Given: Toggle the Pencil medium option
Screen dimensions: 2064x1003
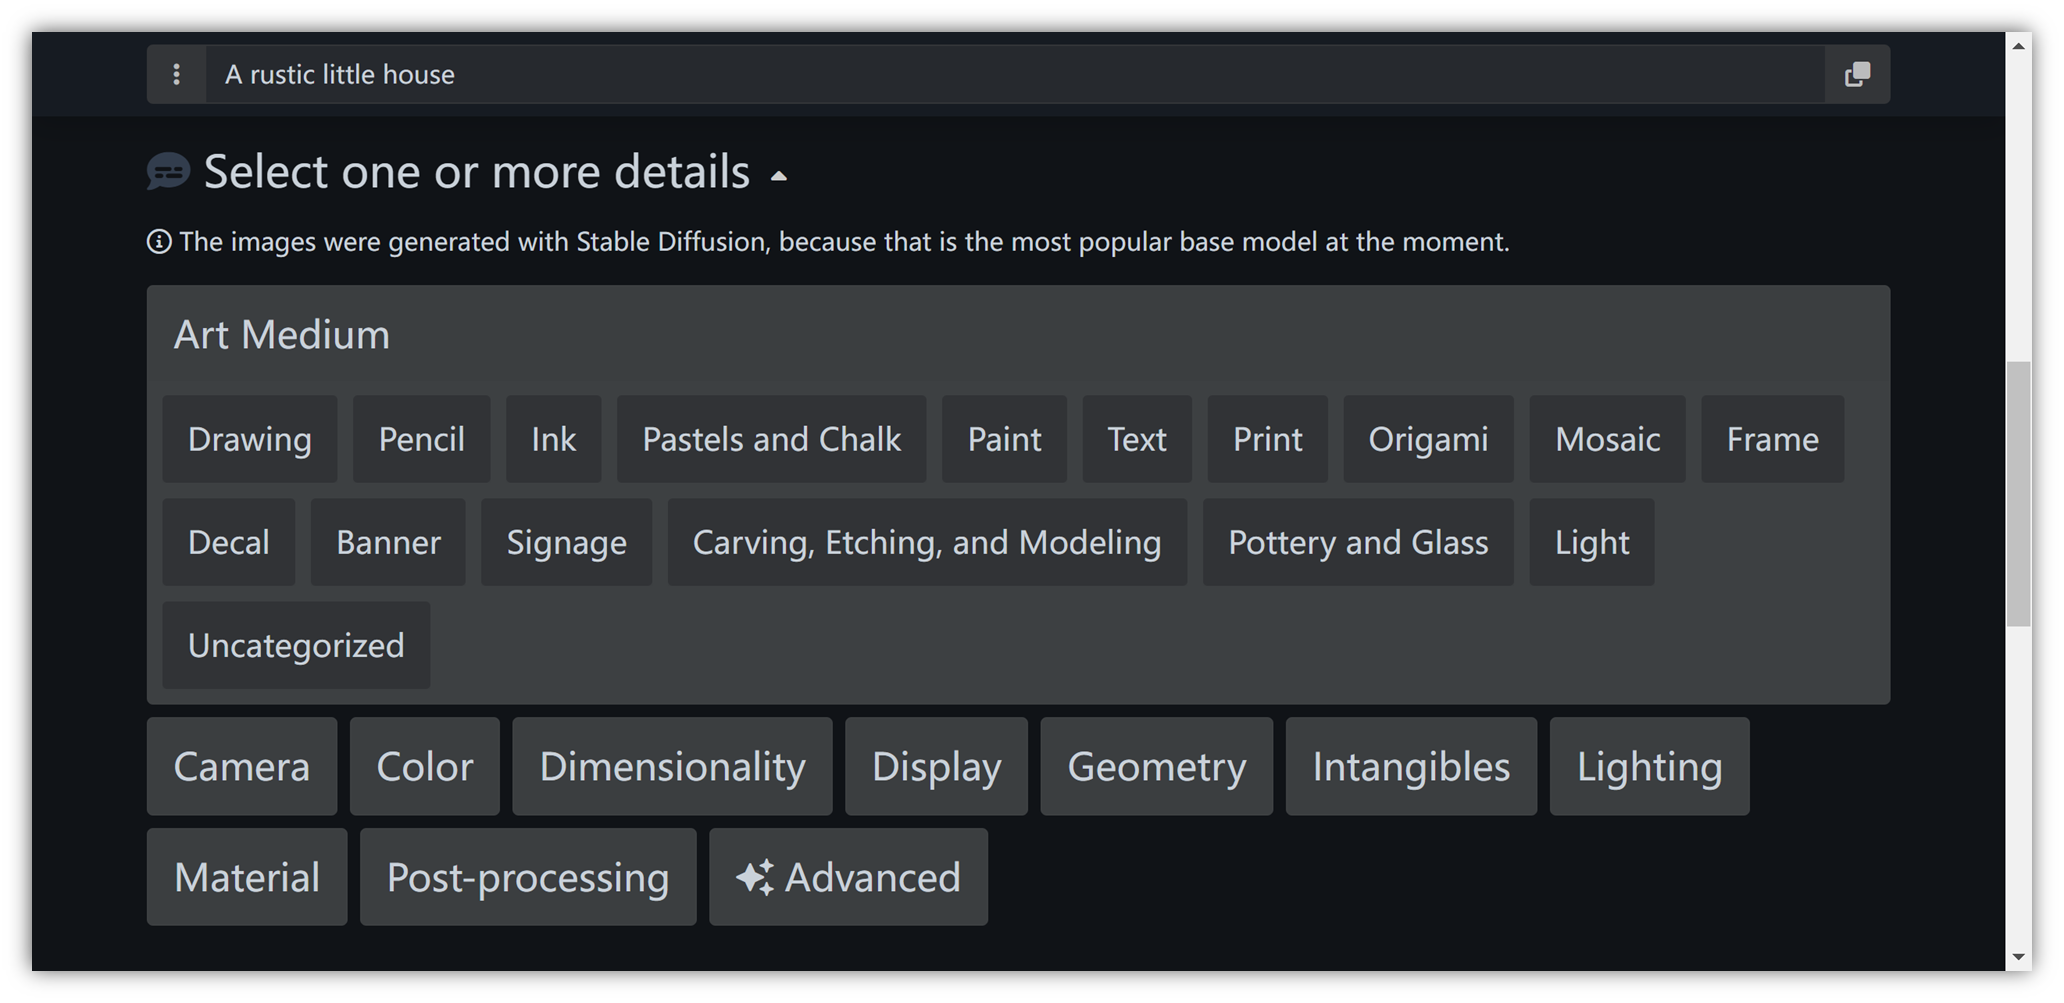Looking at the screenshot, I should 421,439.
